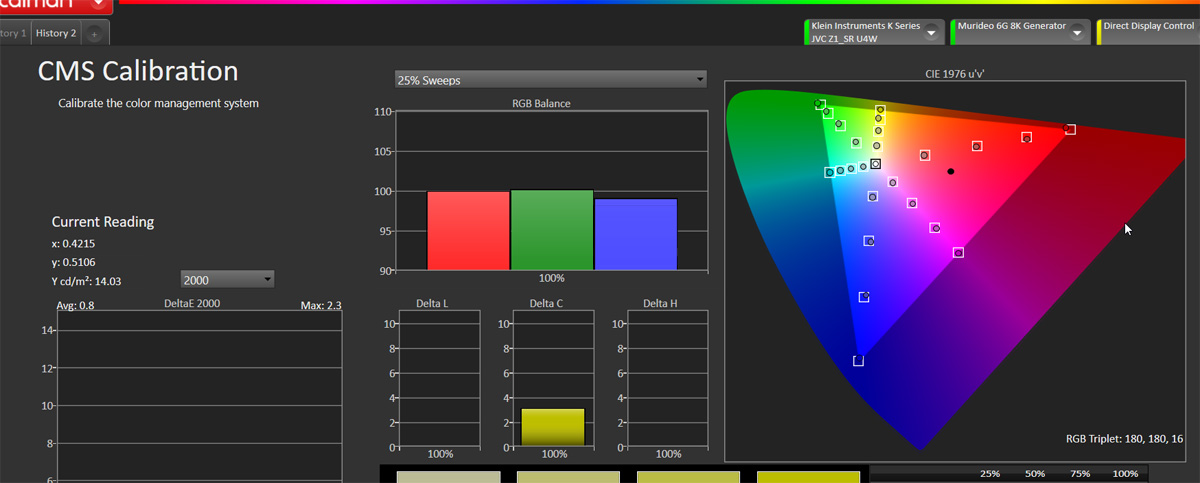Click the blue bar in RGB Balance chart
This screenshot has width=1200, height=483.
click(x=636, y=234)
